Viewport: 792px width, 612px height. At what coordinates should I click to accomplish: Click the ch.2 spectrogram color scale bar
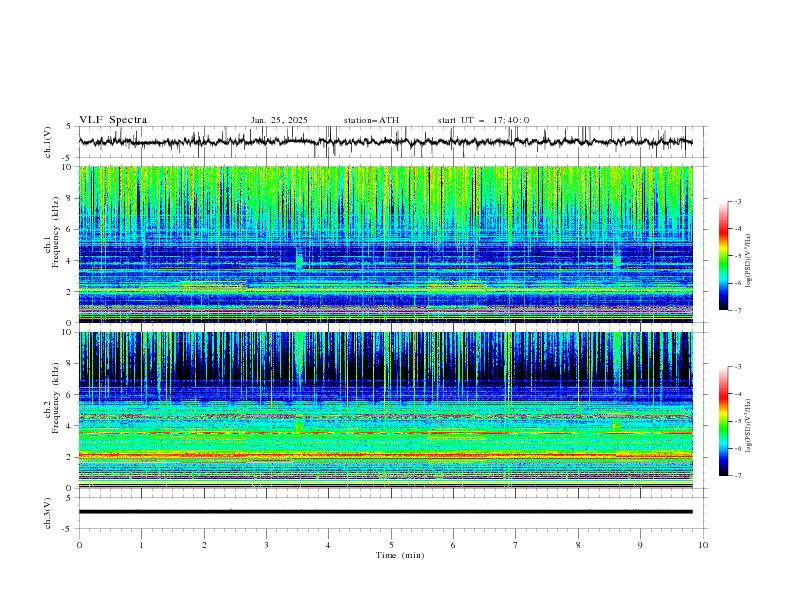pyautogui.click(x=723, y=421)
